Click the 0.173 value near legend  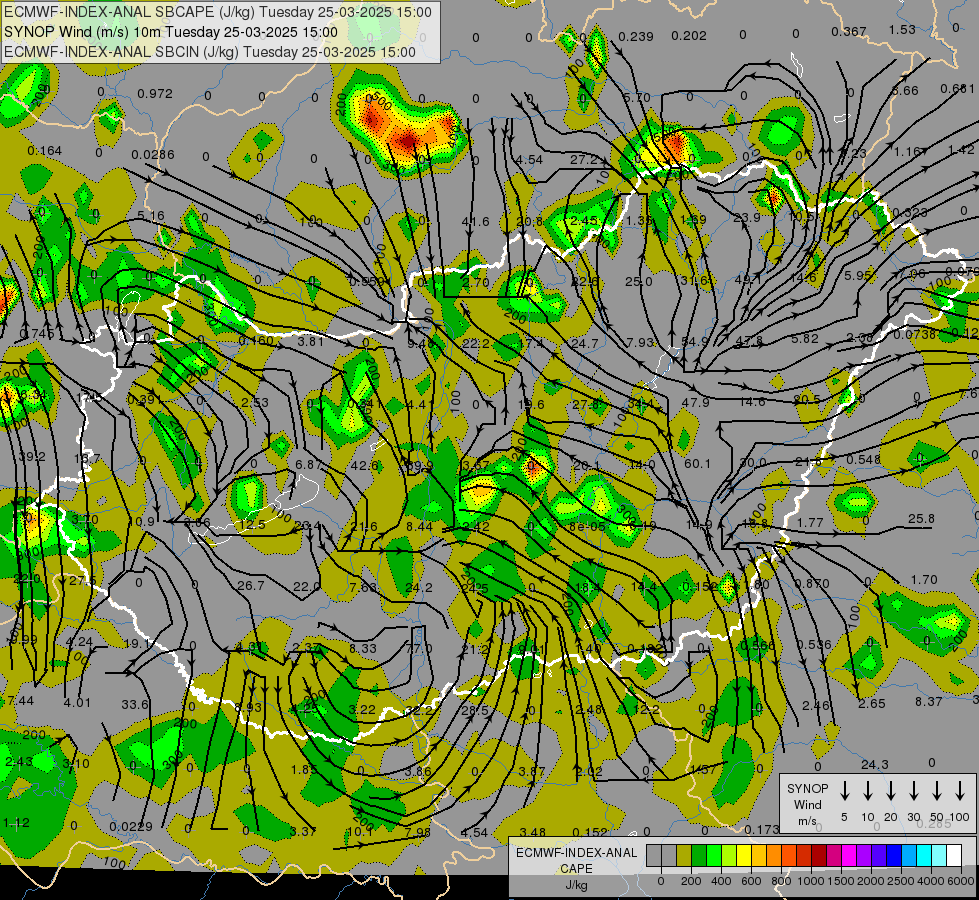click(762, 829)
